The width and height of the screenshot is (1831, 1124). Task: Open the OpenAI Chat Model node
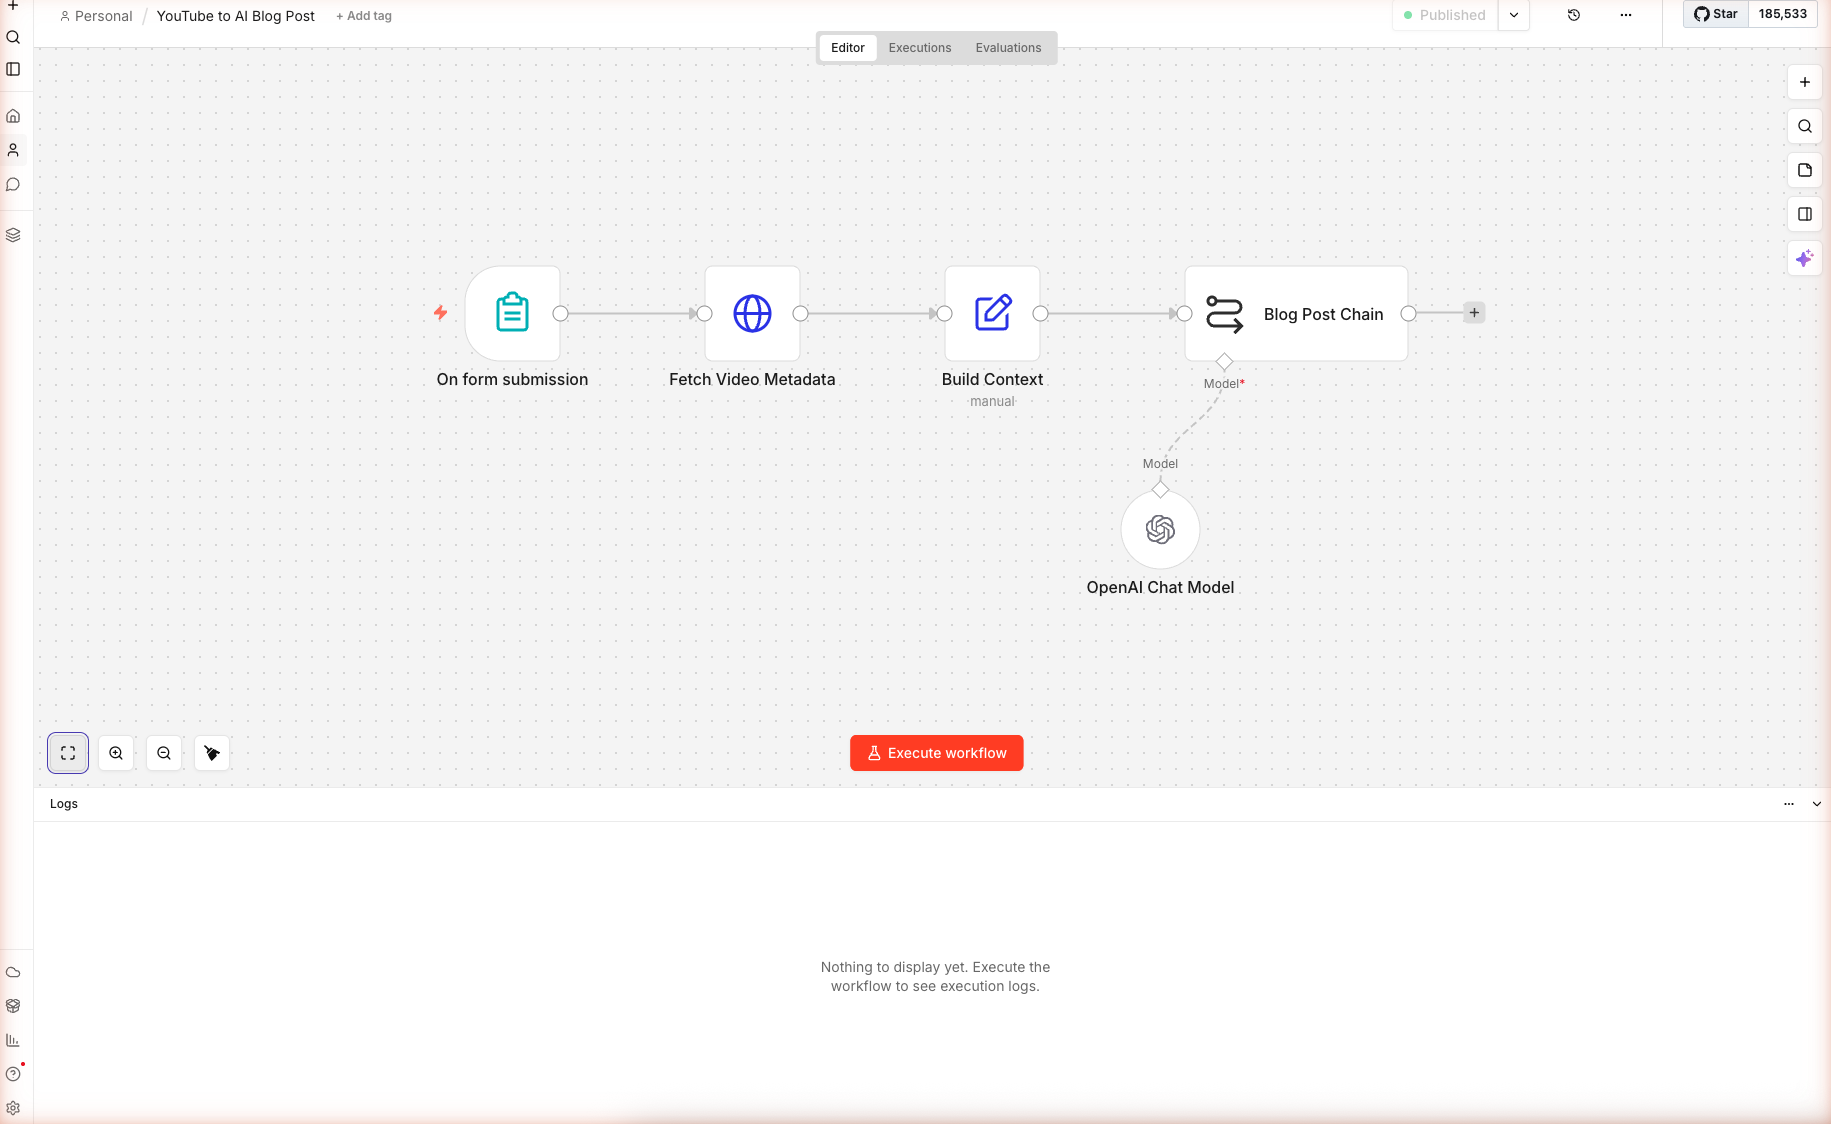pos(1160,529)
